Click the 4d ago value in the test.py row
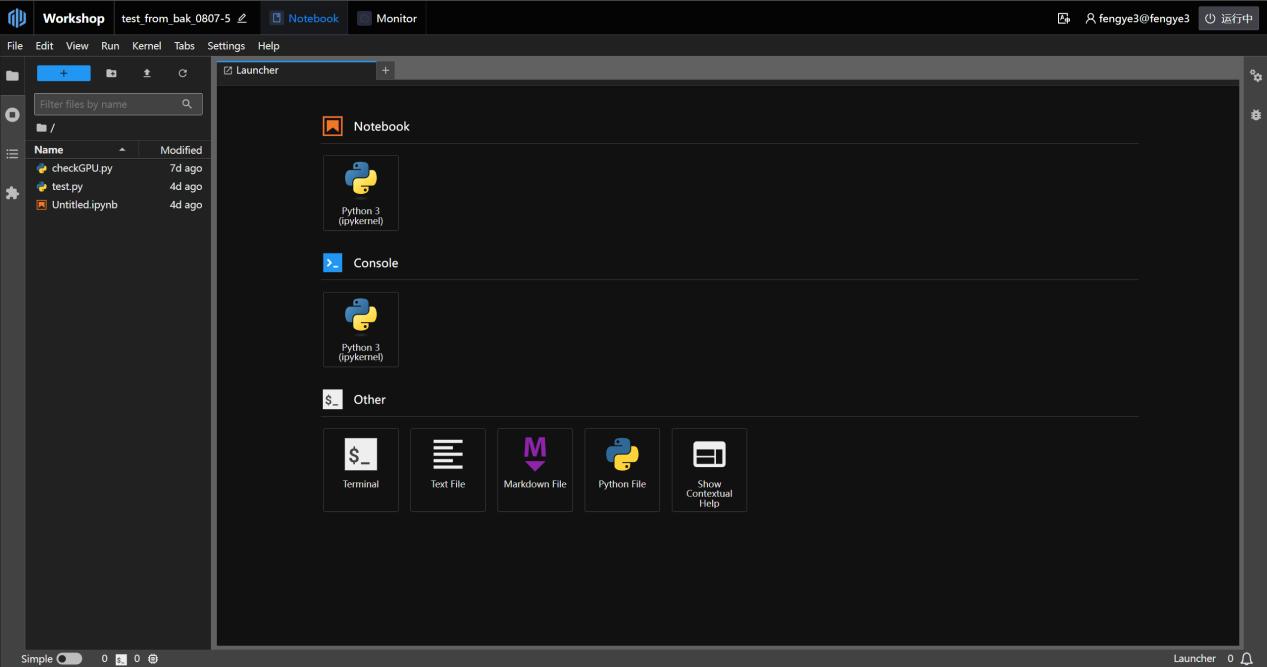Image resolution: width=1267 pixels, height=667 pixels. tap(186, 186)
